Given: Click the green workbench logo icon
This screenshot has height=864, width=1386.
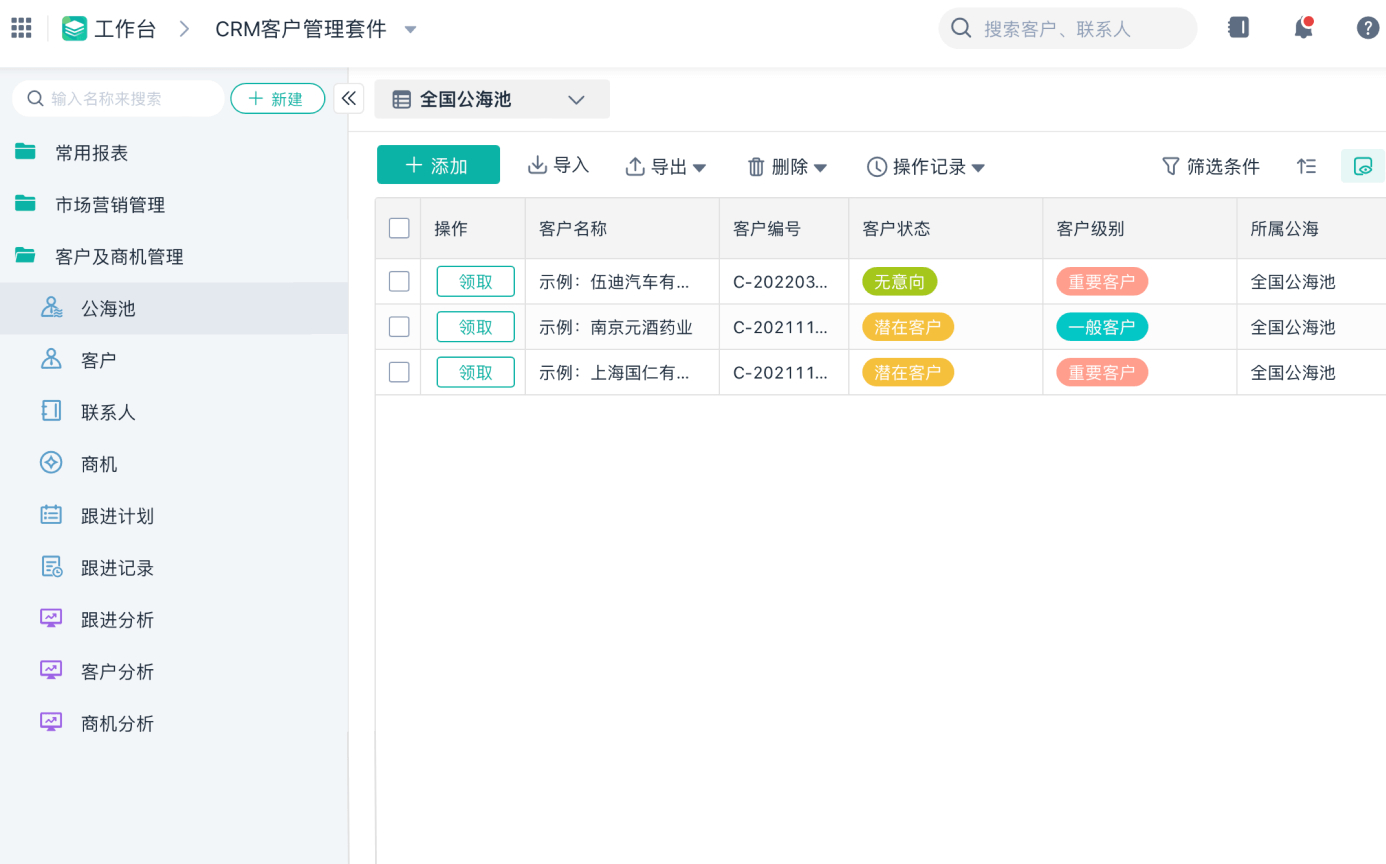Looking at the screenshot, I should click(x=74, y=28).
